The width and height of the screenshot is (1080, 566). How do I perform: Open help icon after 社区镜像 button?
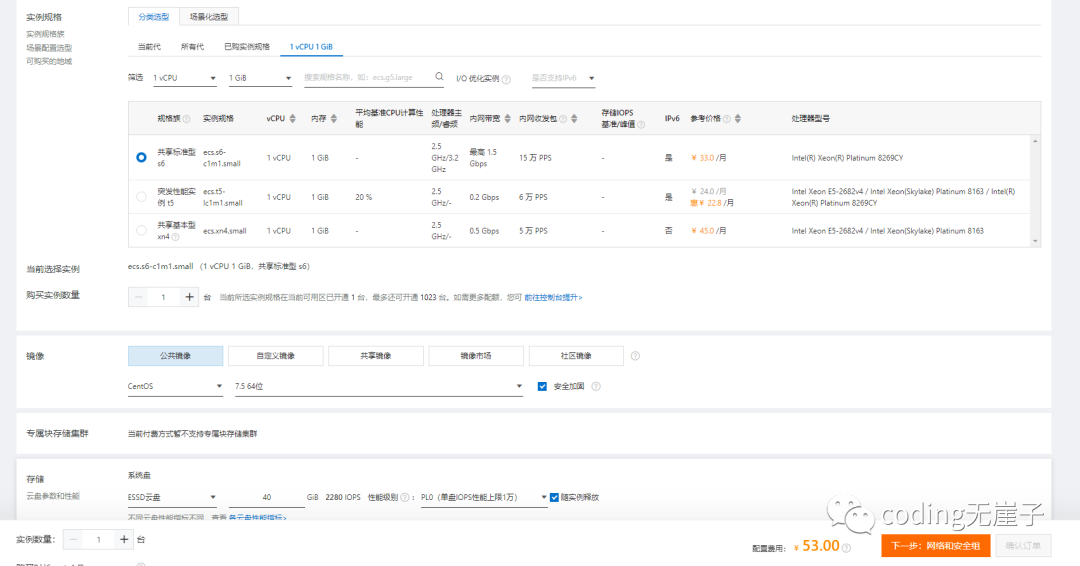click(635, 356)
